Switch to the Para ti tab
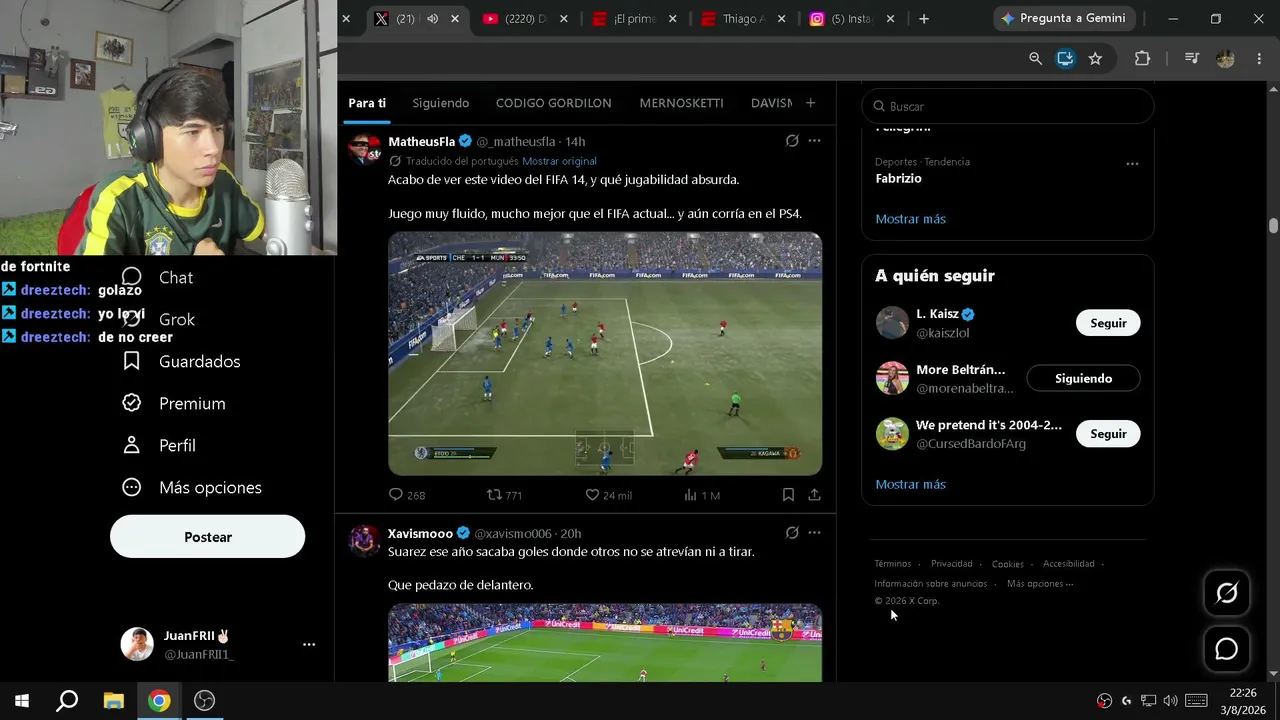 pyautogui.click(x=367, y=103)
